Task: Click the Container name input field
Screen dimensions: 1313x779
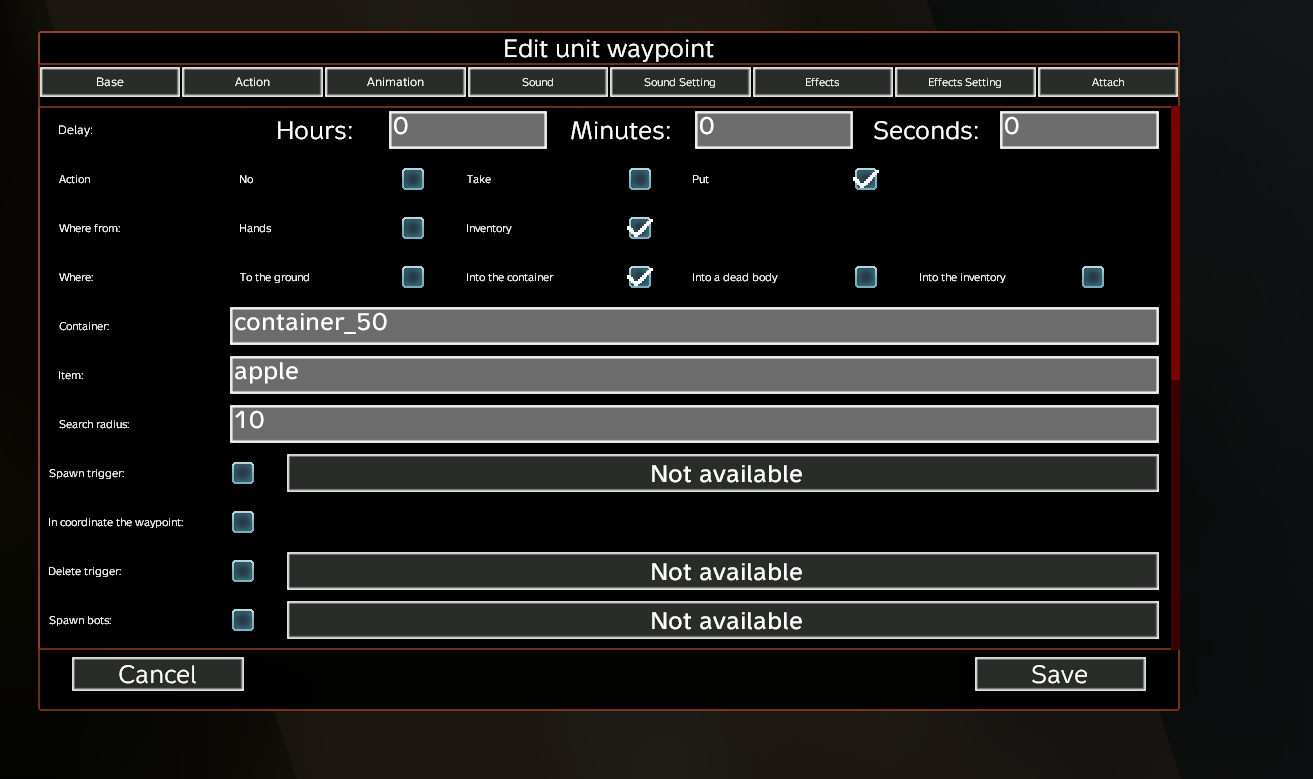Action: tap(694, 326)
